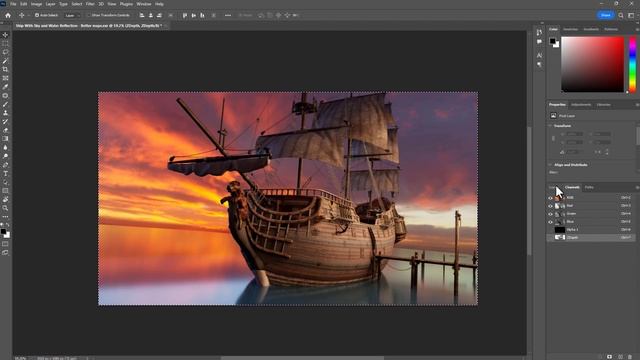Click the Home icon in options bar
Image resolution: width=640 pixels, height=360 pixels.
8,16
